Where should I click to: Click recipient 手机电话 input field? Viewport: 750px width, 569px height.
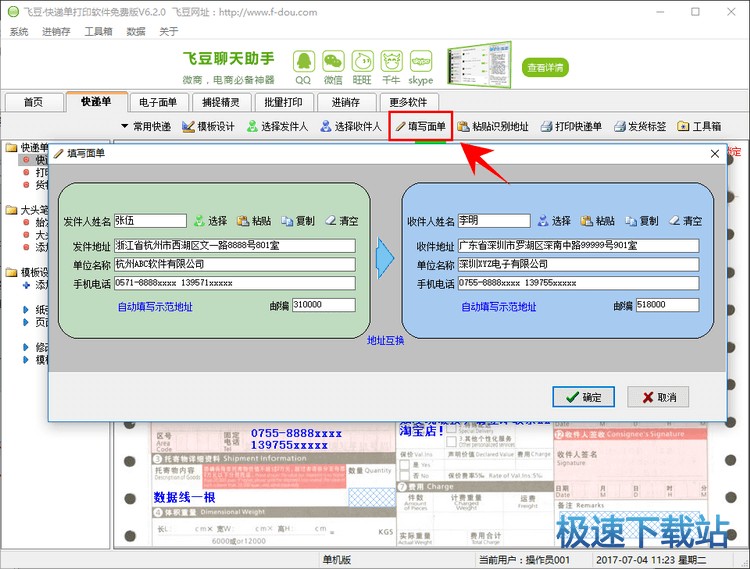(x=578, y=283)
